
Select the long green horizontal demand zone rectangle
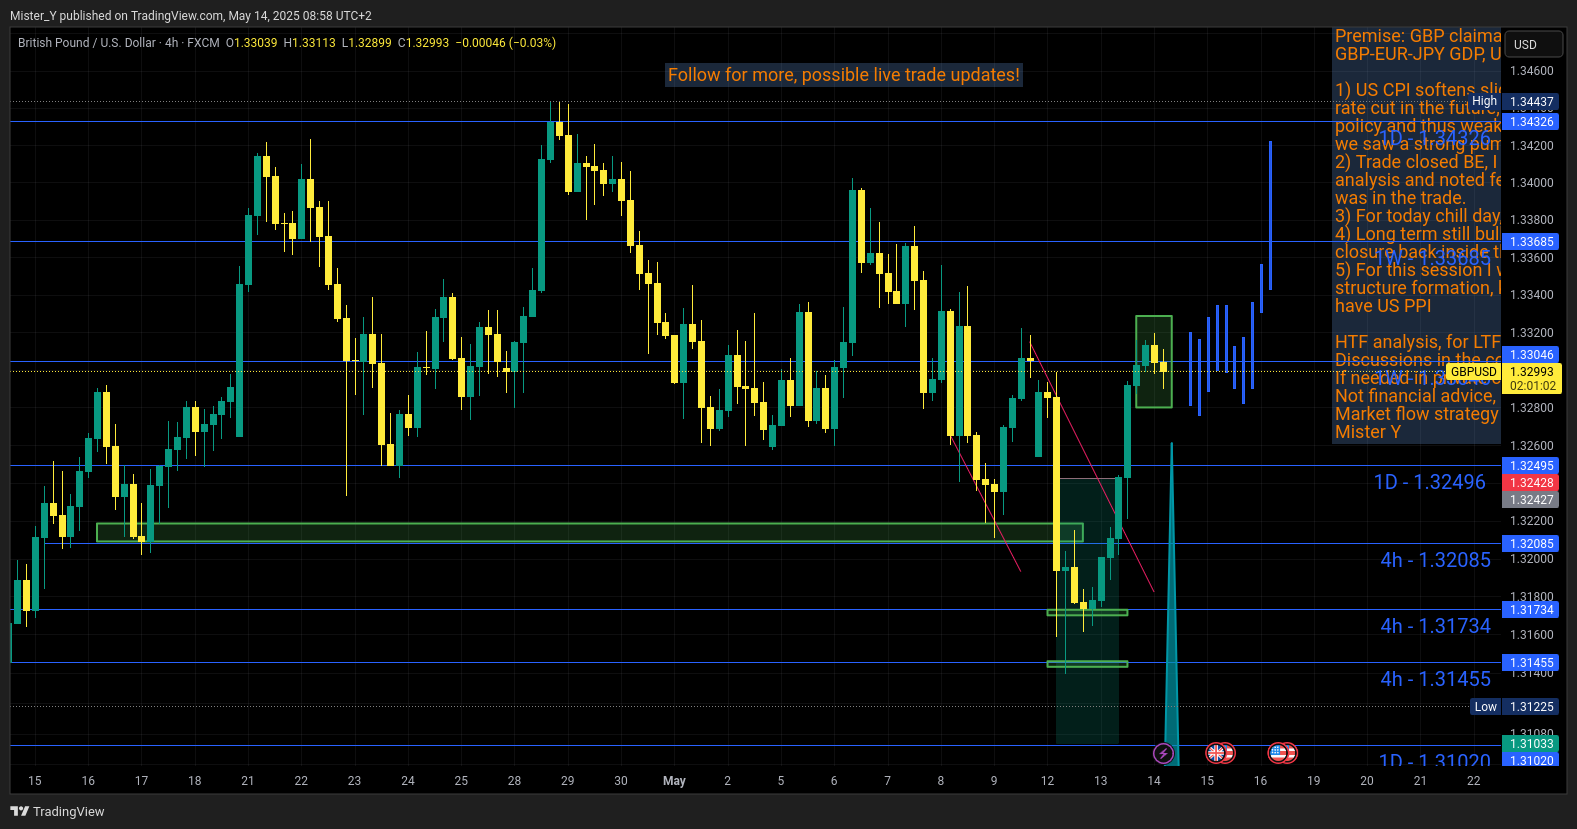(590, 532)
